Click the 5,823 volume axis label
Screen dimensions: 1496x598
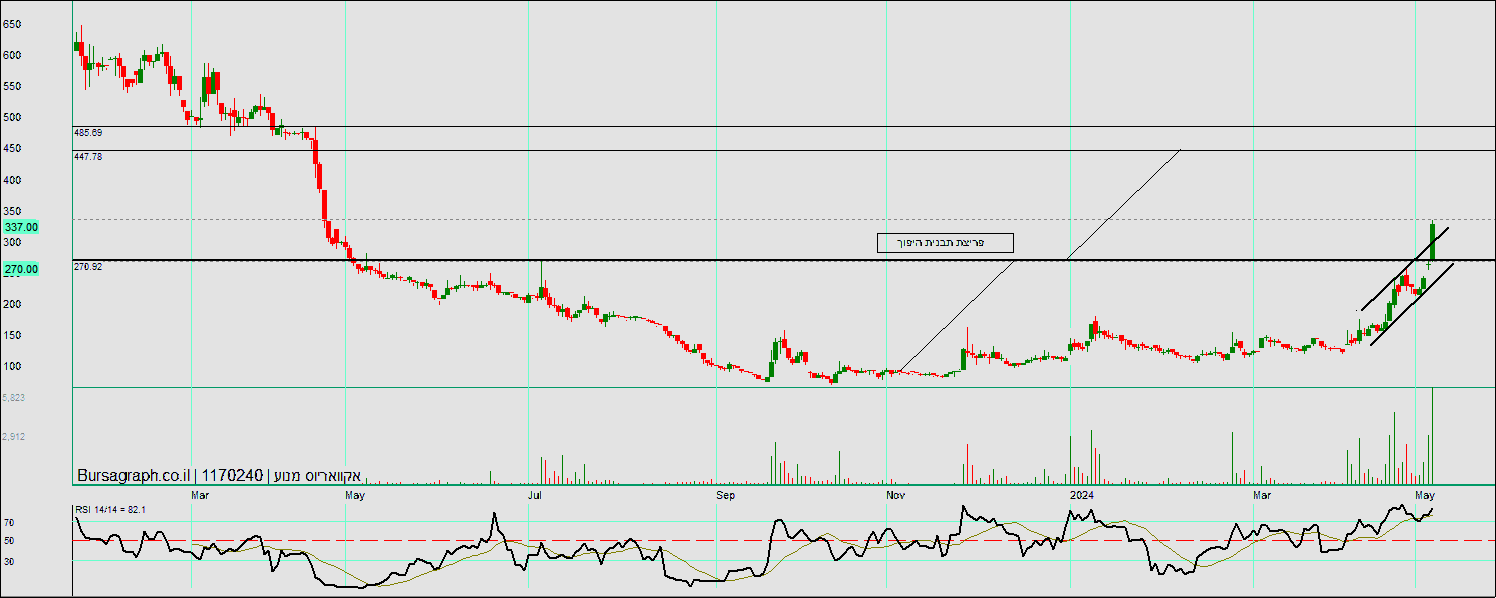14,397
